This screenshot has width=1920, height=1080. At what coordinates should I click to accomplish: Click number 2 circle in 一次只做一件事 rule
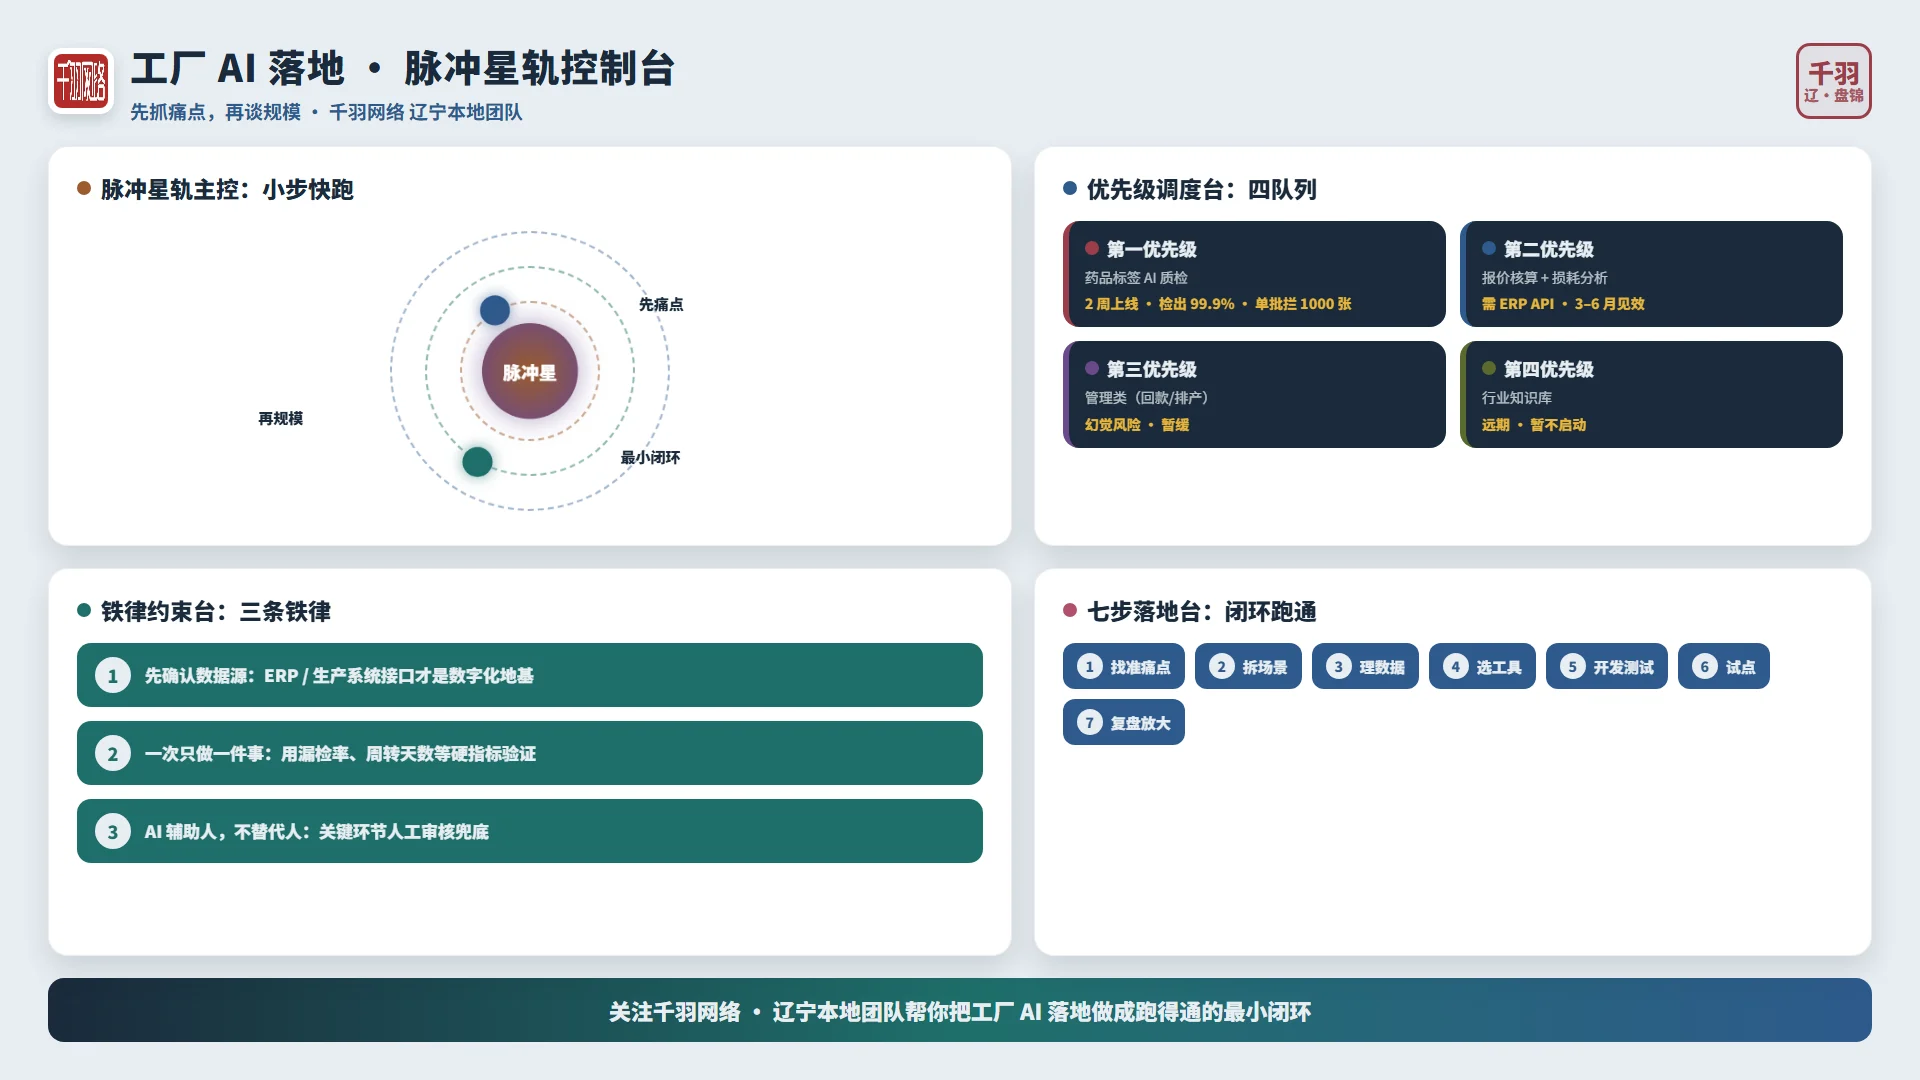pos(113,754)
